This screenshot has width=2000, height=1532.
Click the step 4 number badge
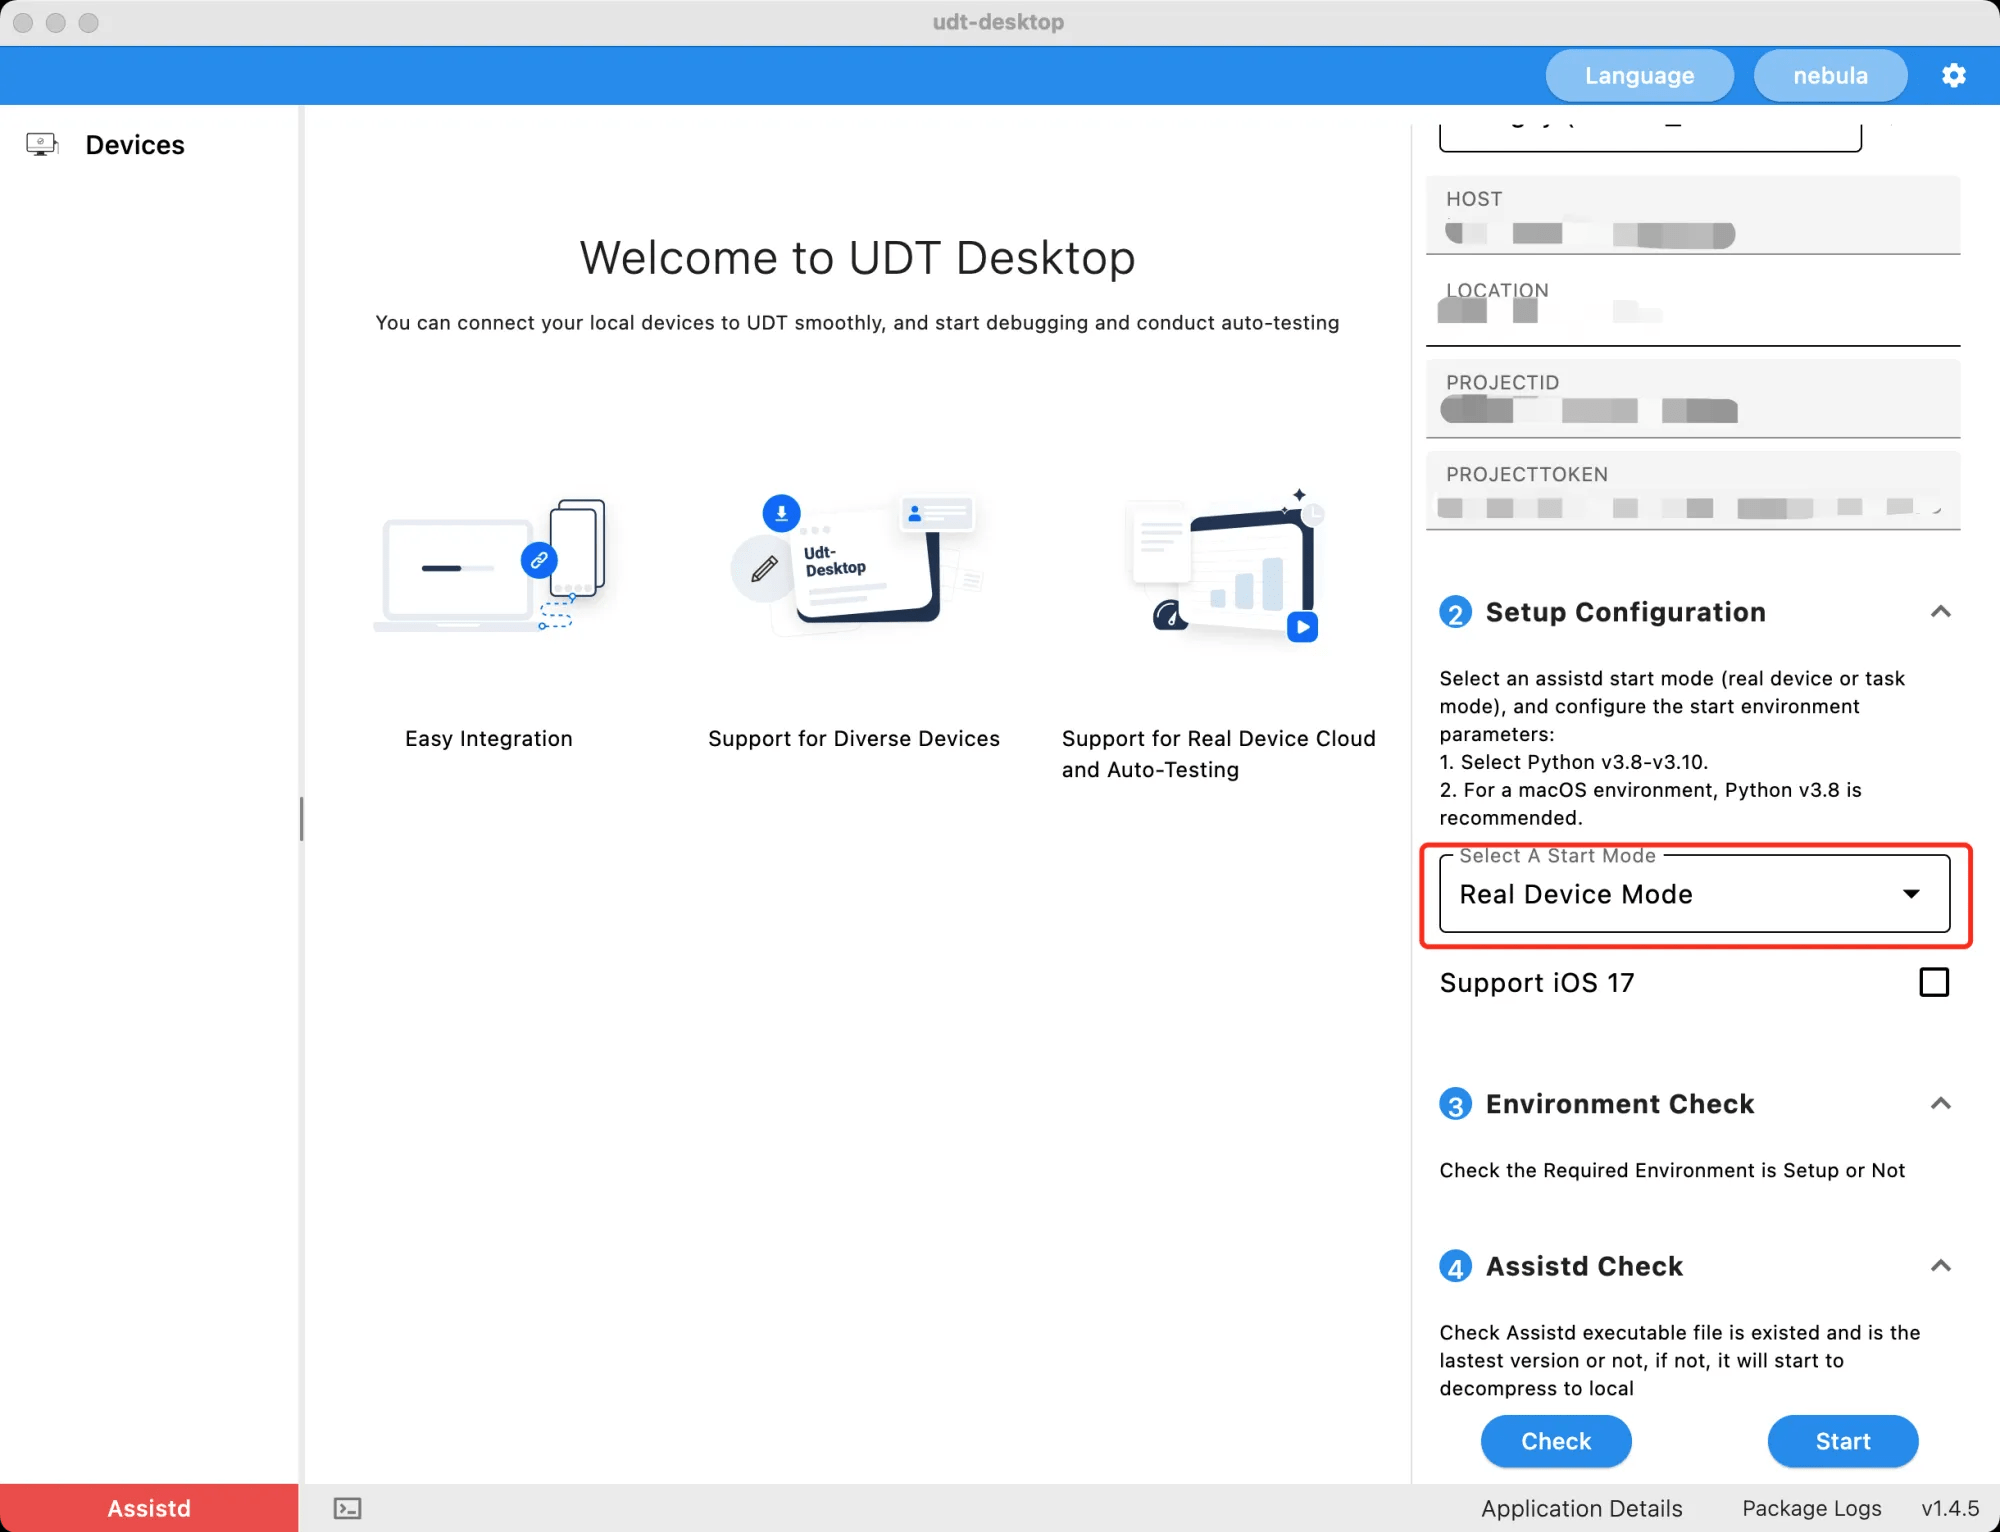(x=1455, y=1267)
